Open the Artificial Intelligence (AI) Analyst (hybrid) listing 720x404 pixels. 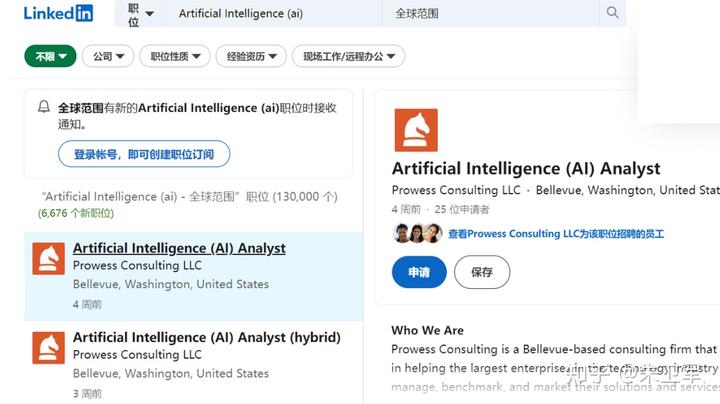[207, 337]
